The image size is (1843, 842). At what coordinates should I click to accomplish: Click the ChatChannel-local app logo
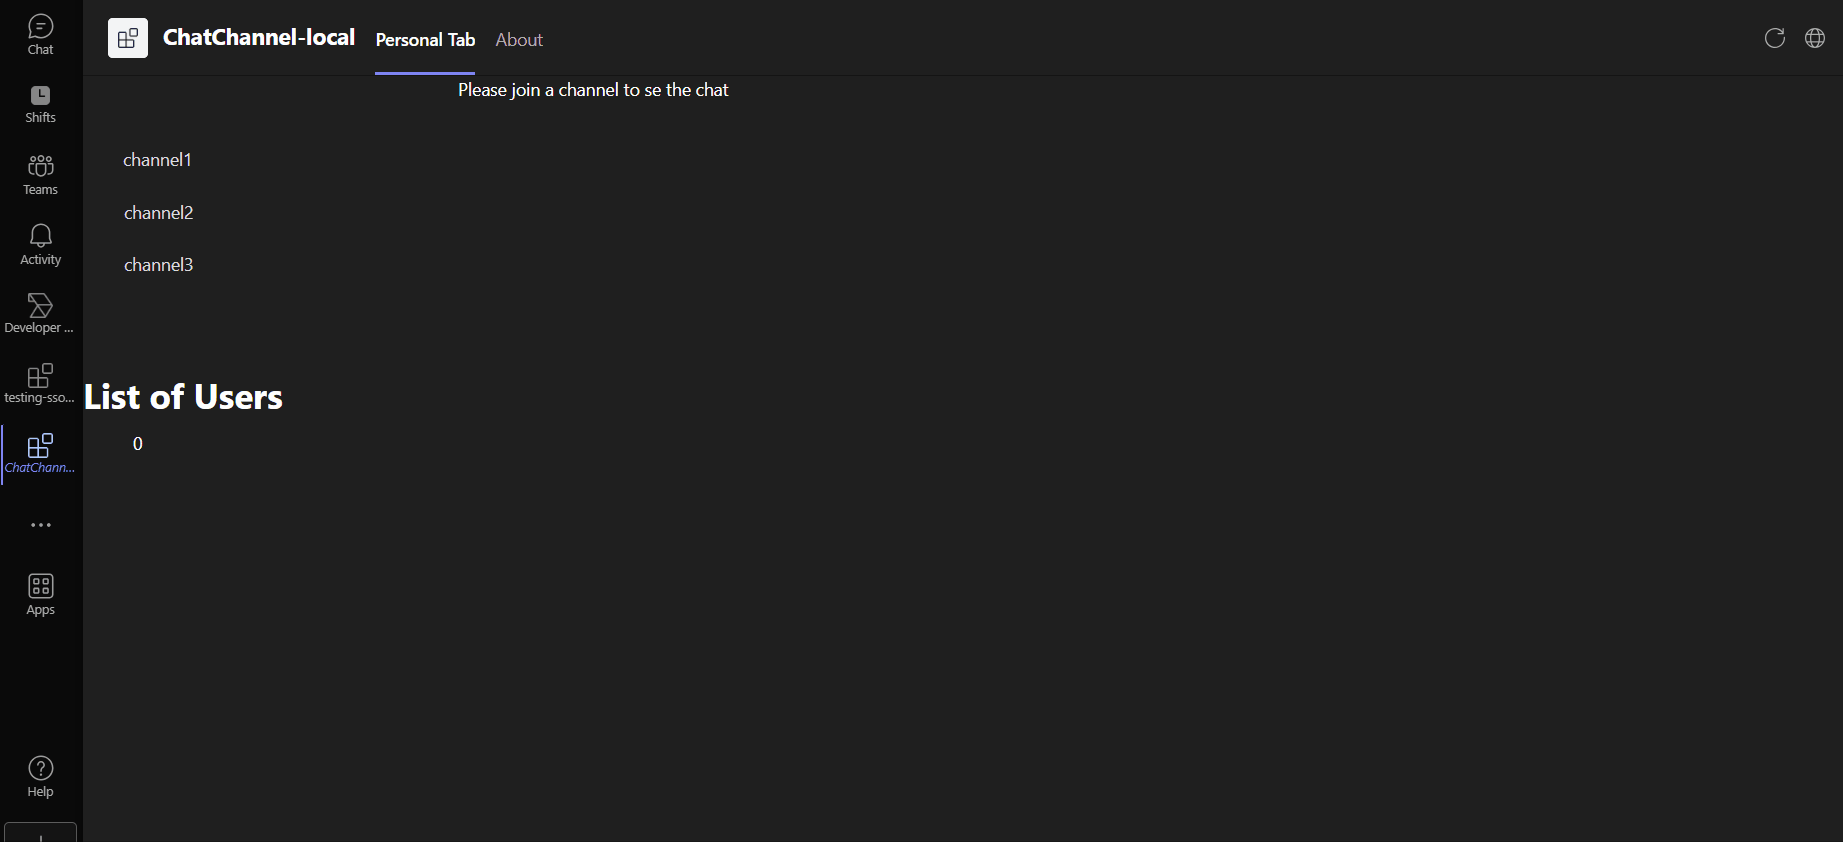click(127, 38)
